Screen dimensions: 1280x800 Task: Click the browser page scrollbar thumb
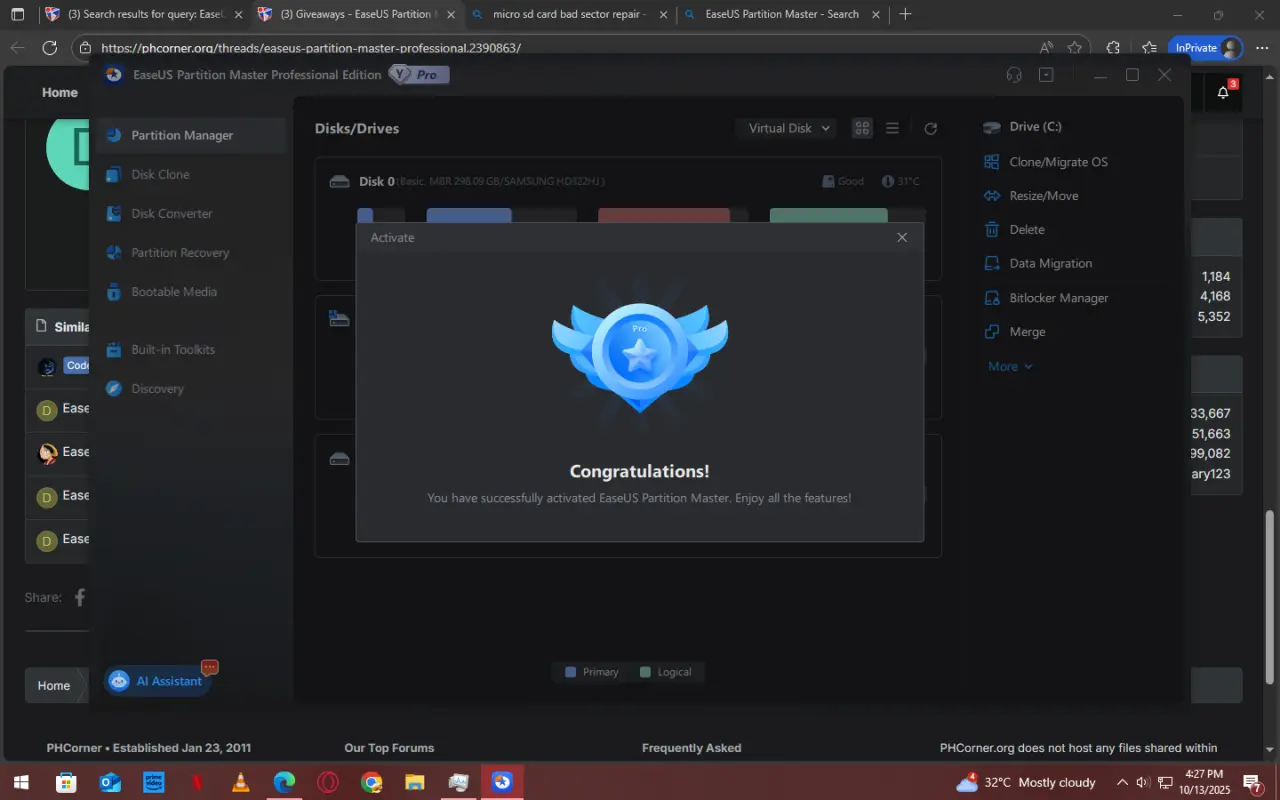[x=1271, y=597]
